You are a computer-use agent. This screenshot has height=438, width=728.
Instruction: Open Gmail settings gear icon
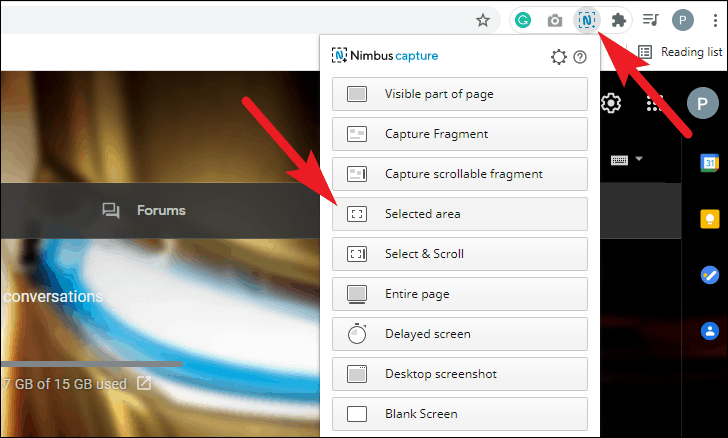point(611,103)
